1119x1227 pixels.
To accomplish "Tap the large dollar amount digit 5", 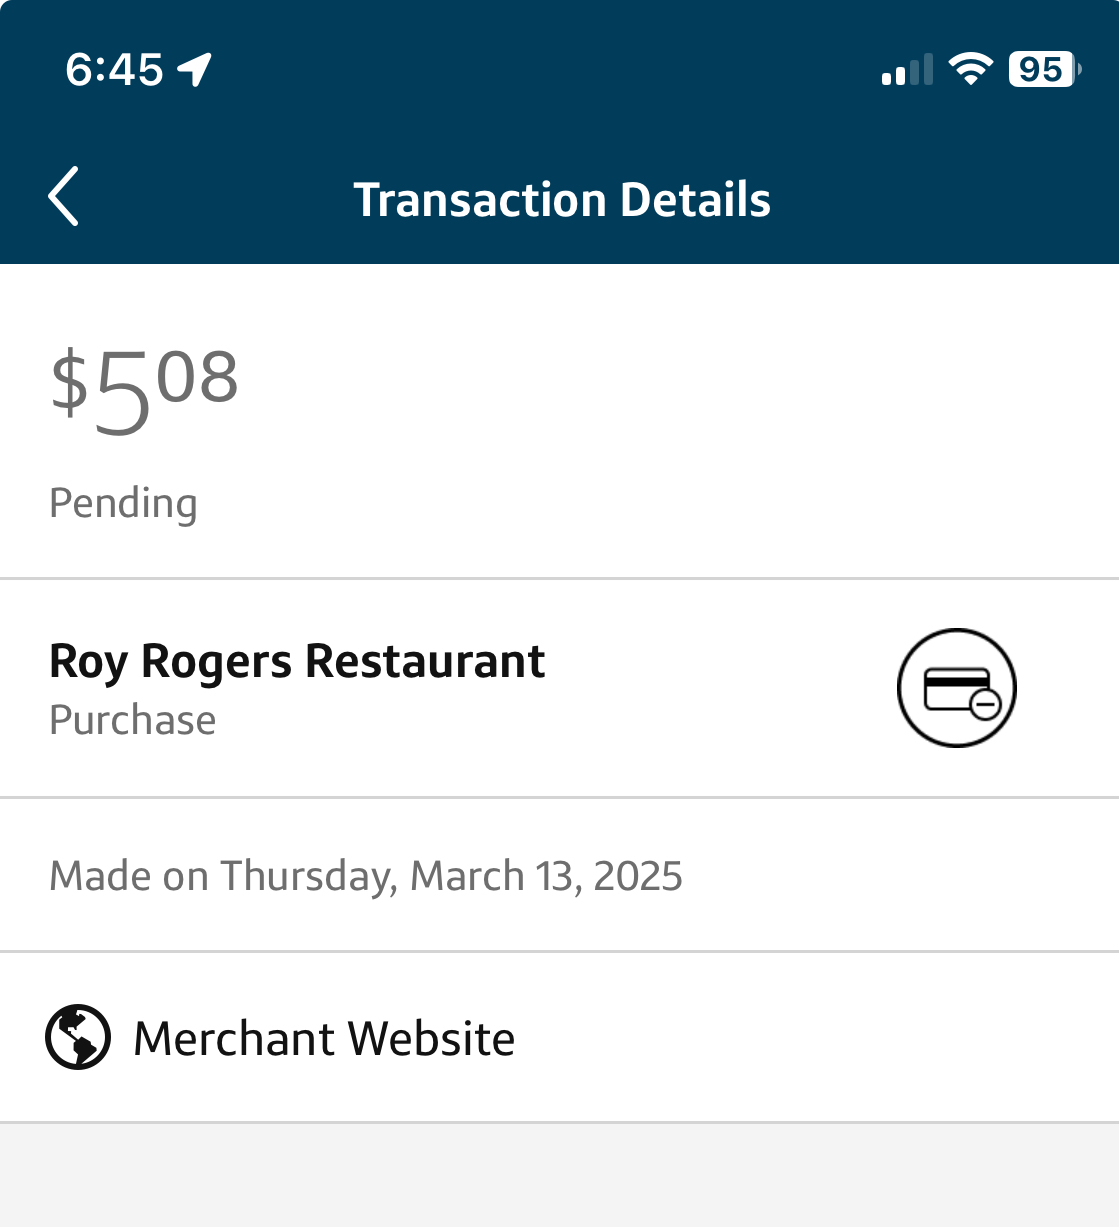I will pos(122,394).
